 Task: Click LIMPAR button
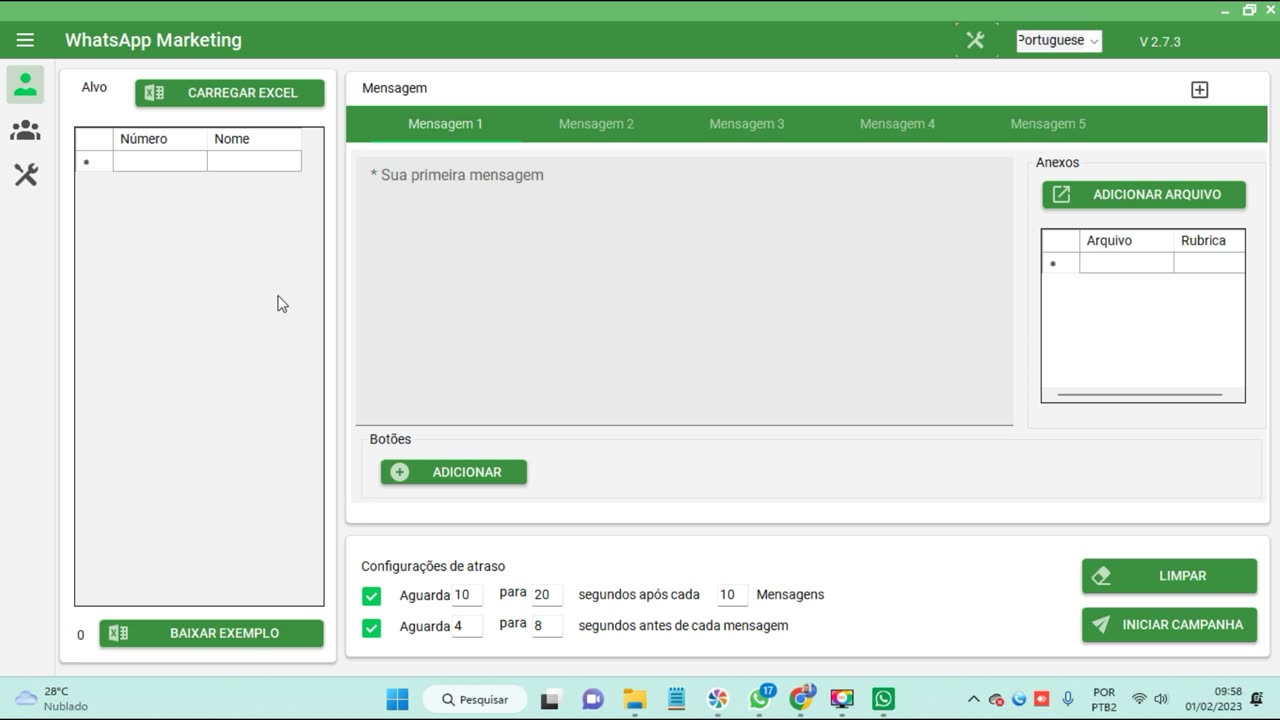[1169, 576]
